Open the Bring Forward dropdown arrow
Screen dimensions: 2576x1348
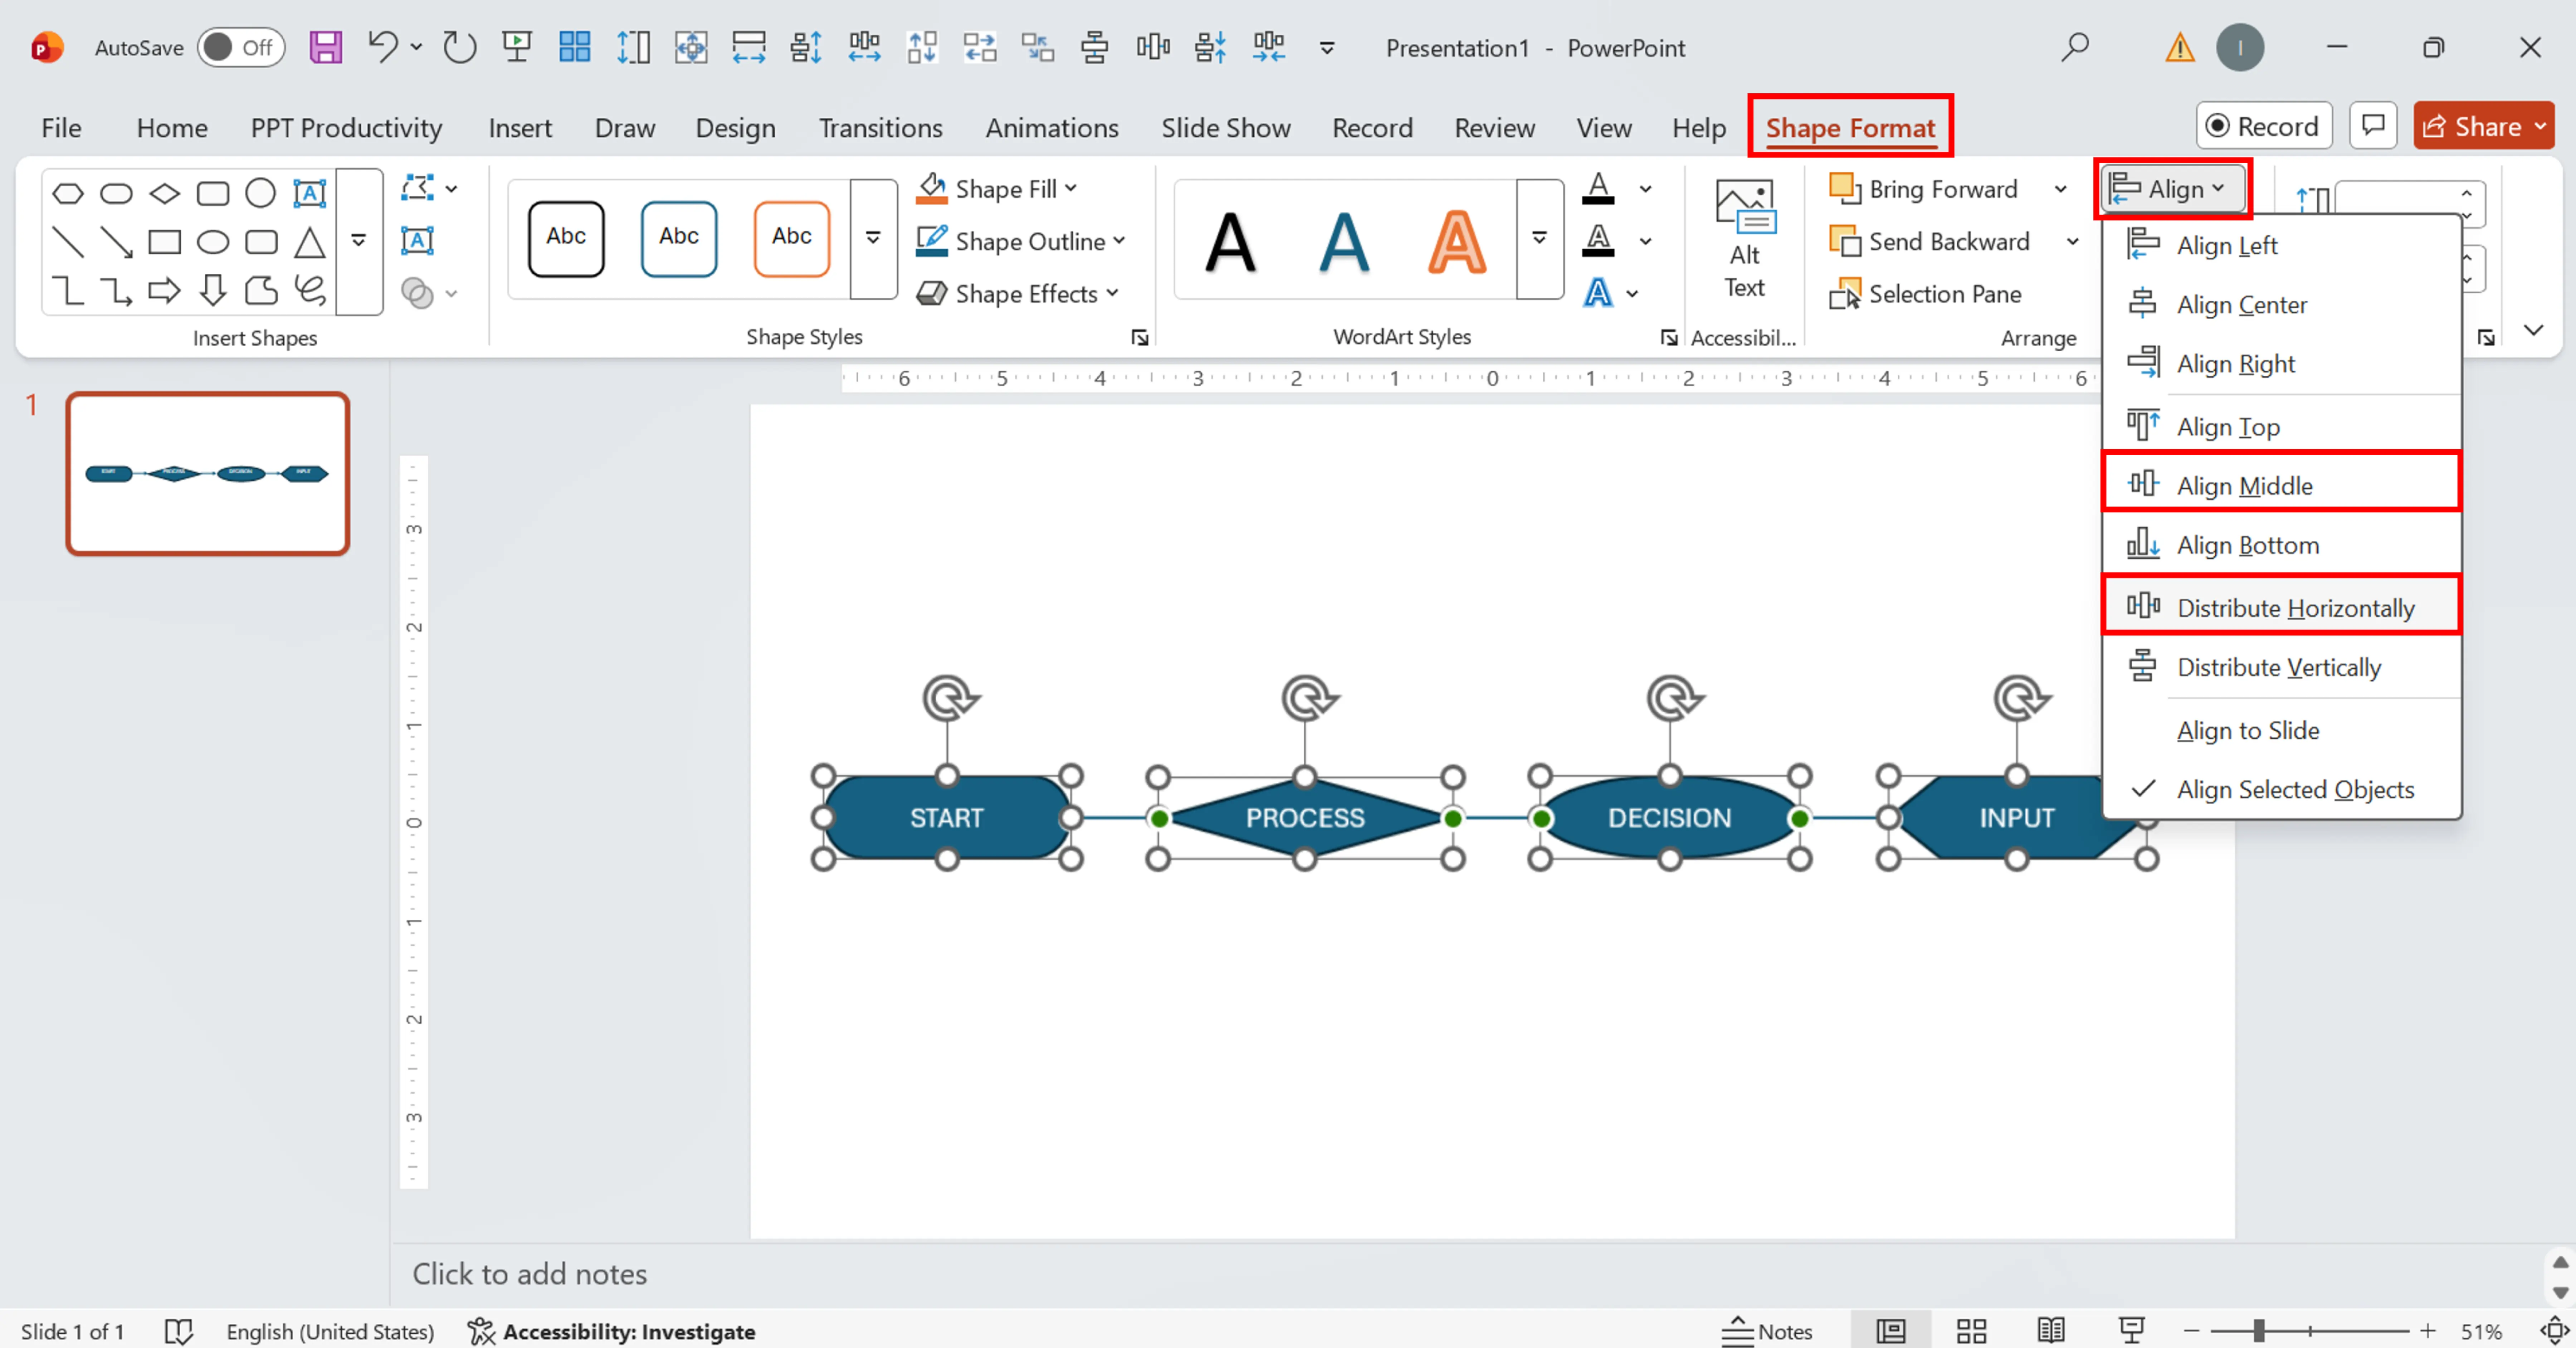click(2061, 189)
